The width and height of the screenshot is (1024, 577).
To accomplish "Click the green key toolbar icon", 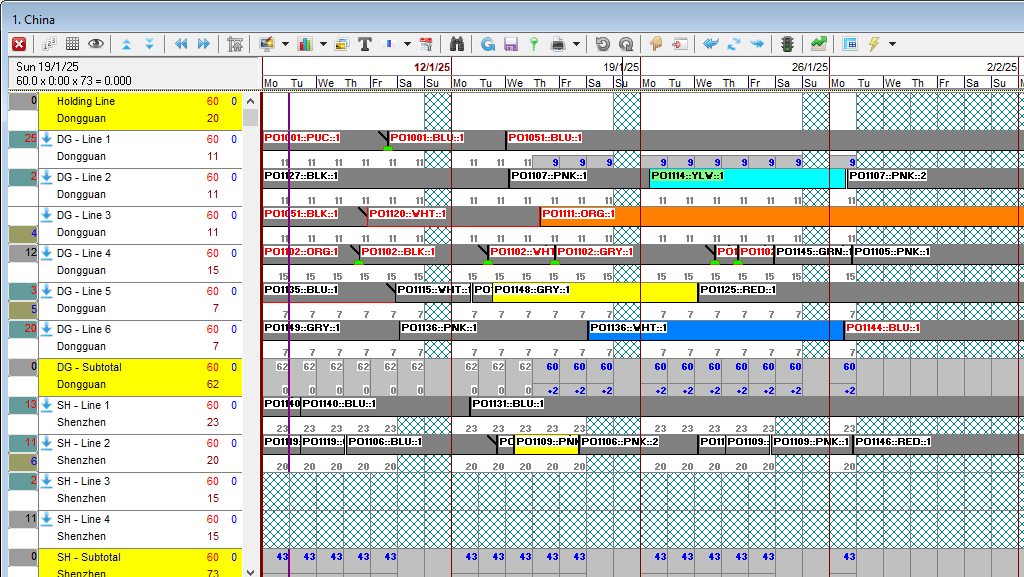I will 534,44.
